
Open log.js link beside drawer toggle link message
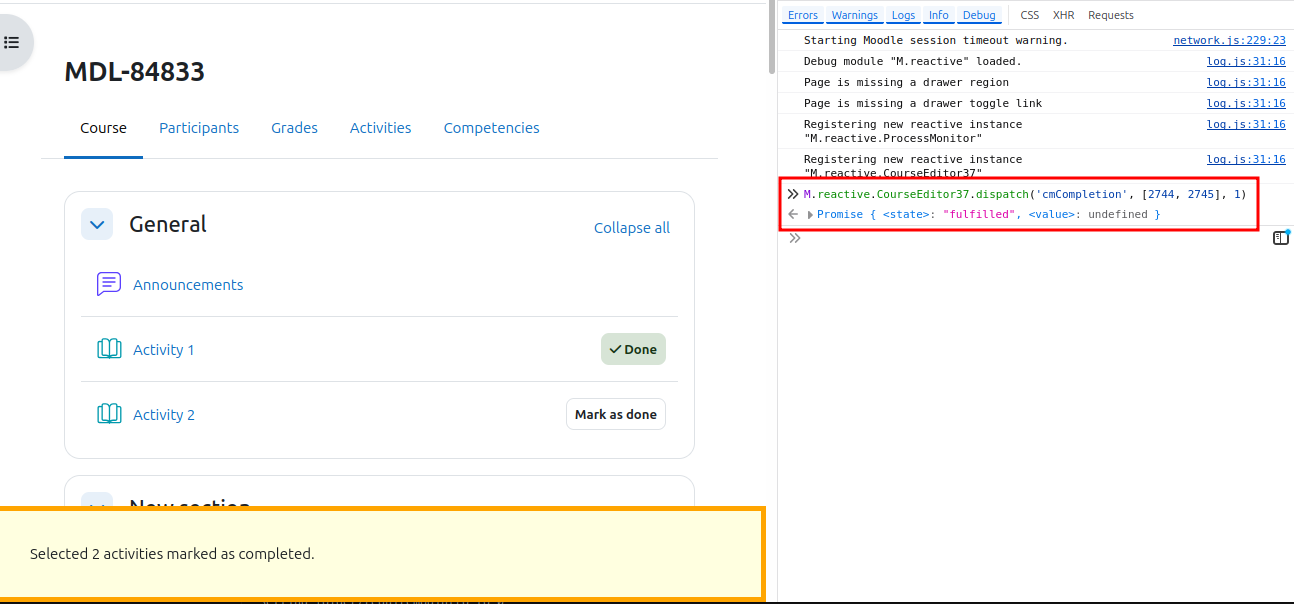[1246, 104]
